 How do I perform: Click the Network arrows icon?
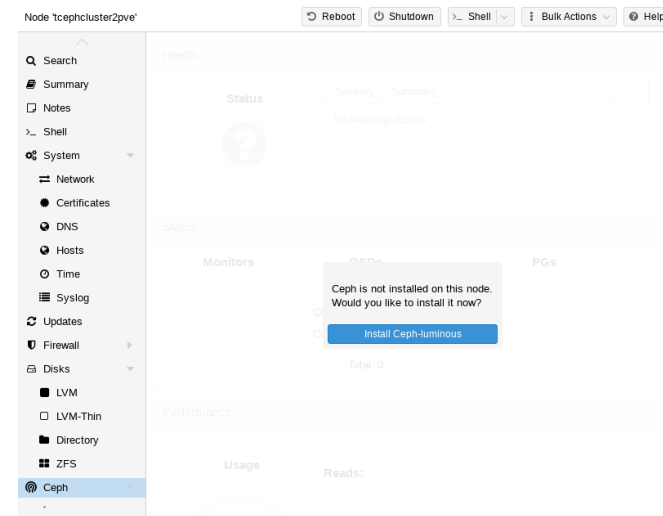44,179
